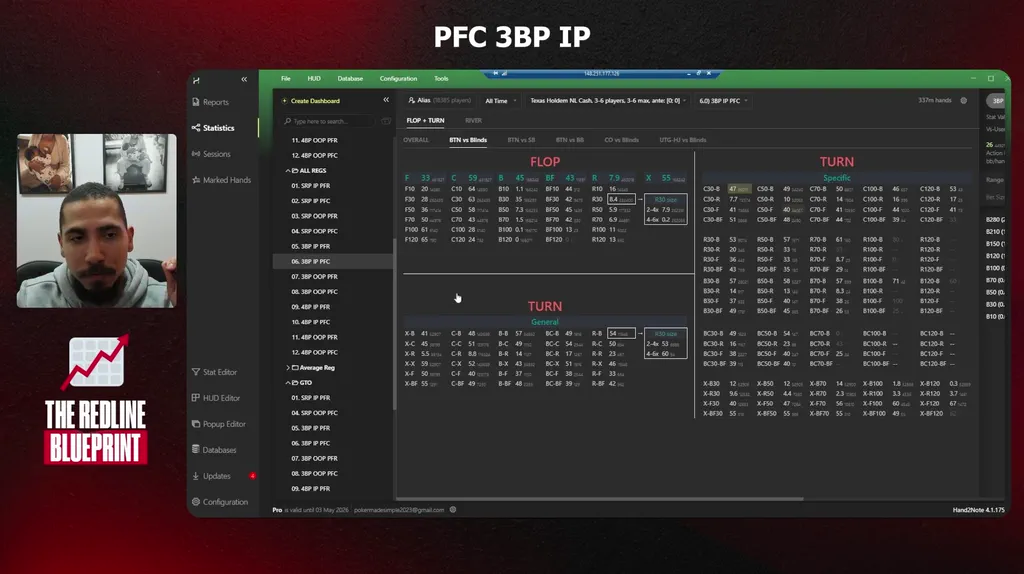Viewport: 1024px width, 574px height.
Task: Select the BTN vs Blinds tab
Action: pos(468,140)
